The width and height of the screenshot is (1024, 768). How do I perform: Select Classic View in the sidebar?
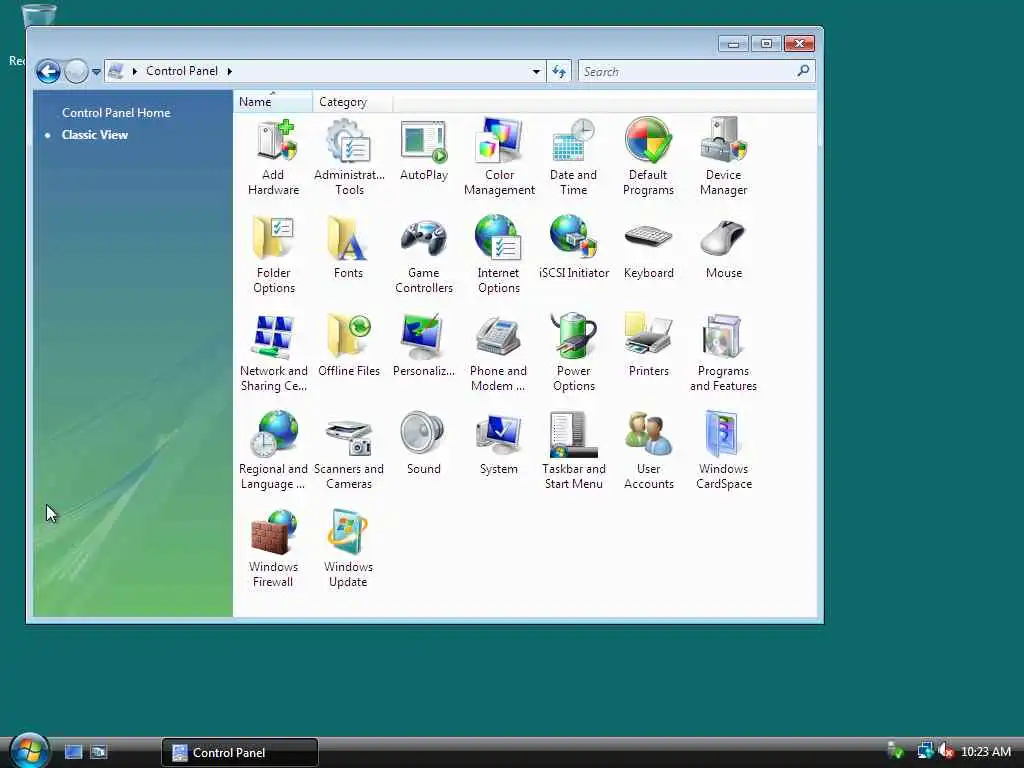95,135
